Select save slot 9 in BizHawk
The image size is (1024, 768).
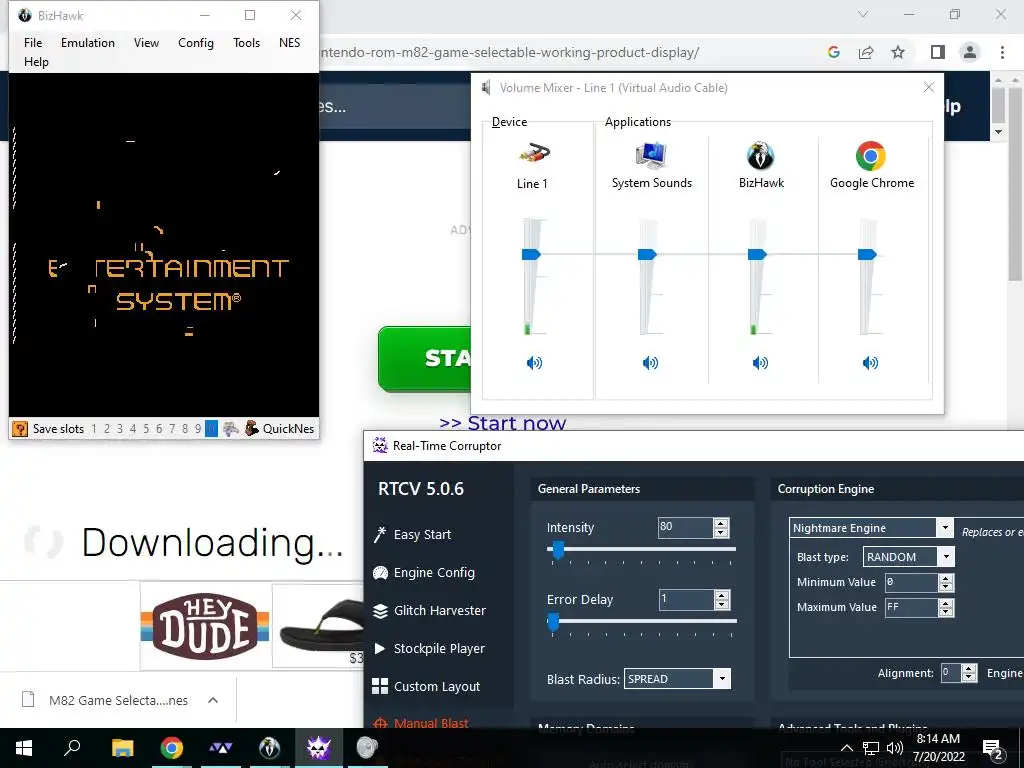[x=198, y=428]
